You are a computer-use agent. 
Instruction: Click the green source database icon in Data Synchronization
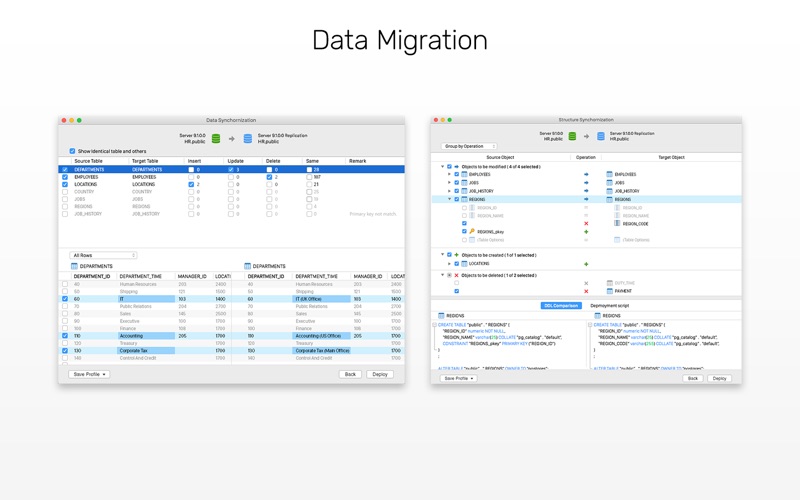click(x=215, y=138)
